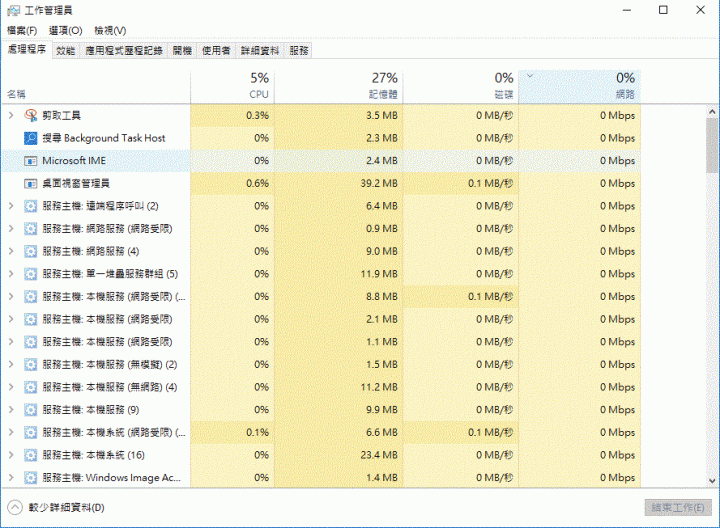Click the 11.9 MB memory cell

339,274
